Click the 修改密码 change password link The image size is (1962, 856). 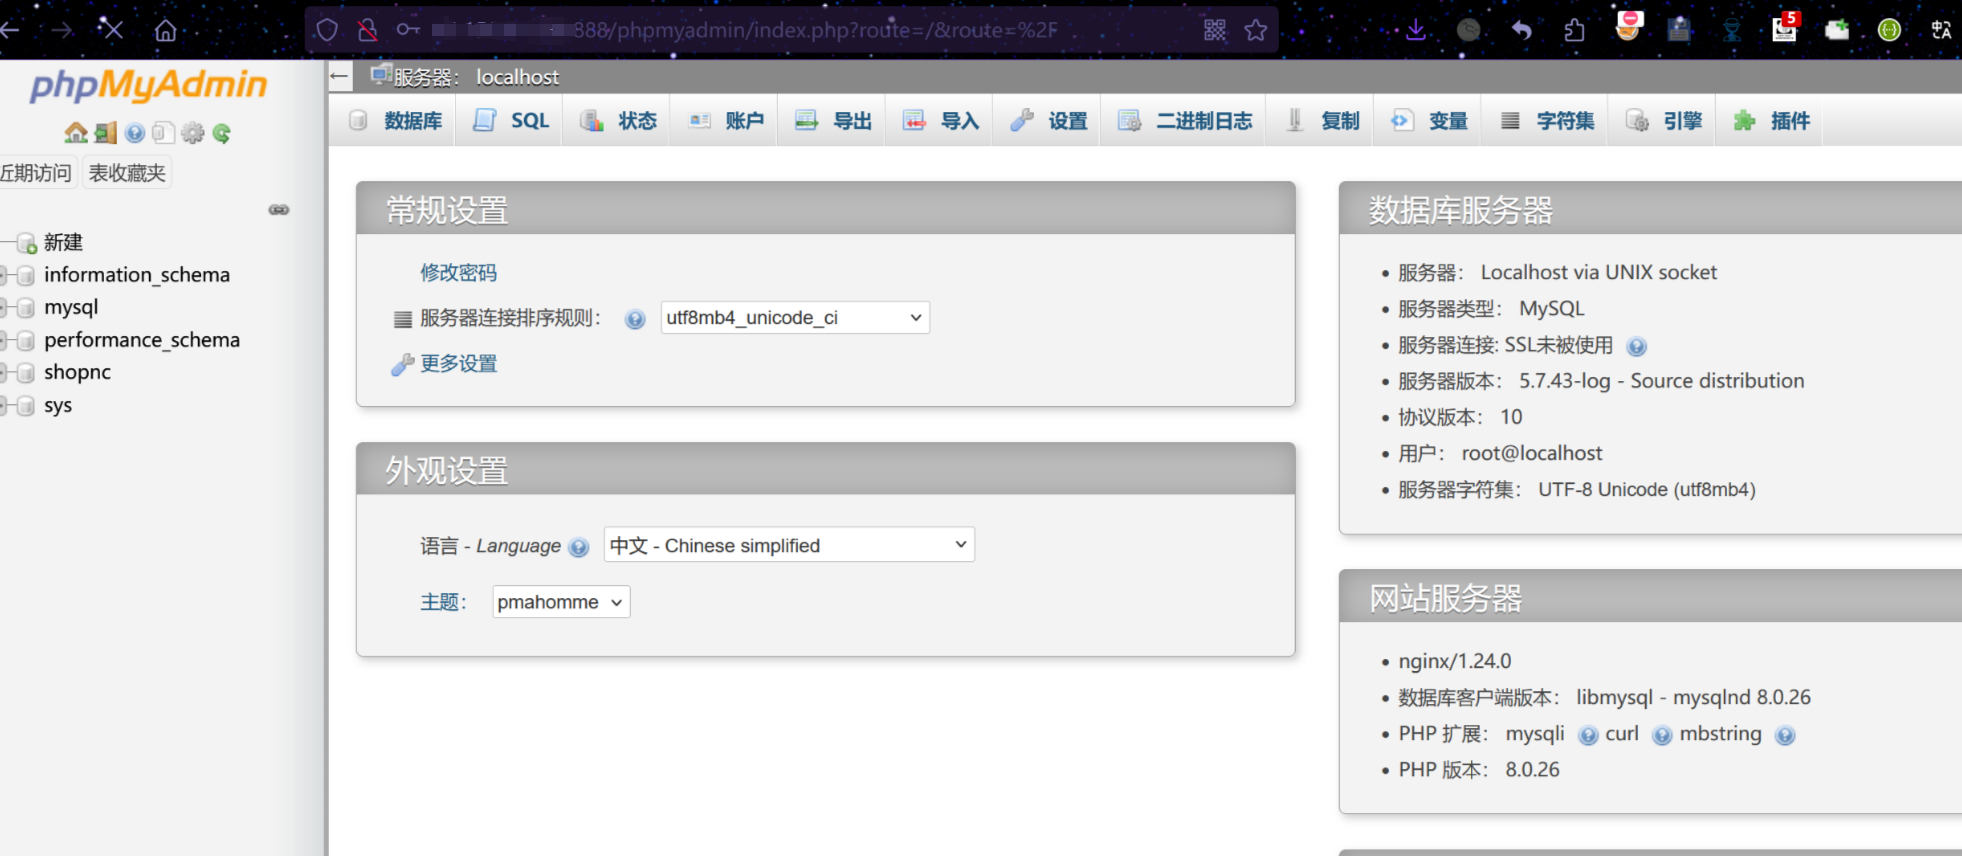pos(458,273)
